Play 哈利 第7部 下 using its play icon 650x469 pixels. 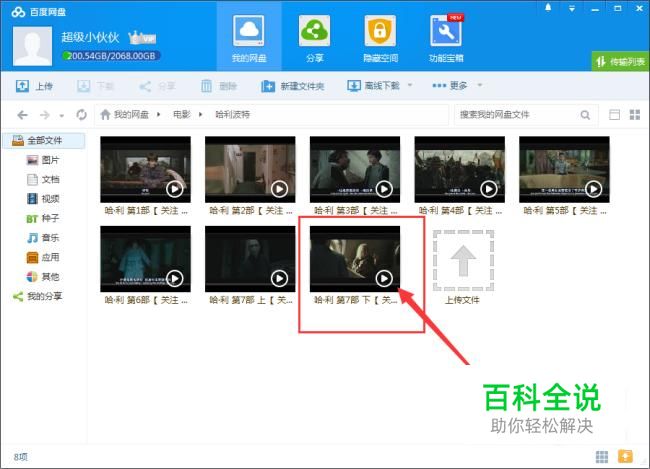tap(384, 278)
